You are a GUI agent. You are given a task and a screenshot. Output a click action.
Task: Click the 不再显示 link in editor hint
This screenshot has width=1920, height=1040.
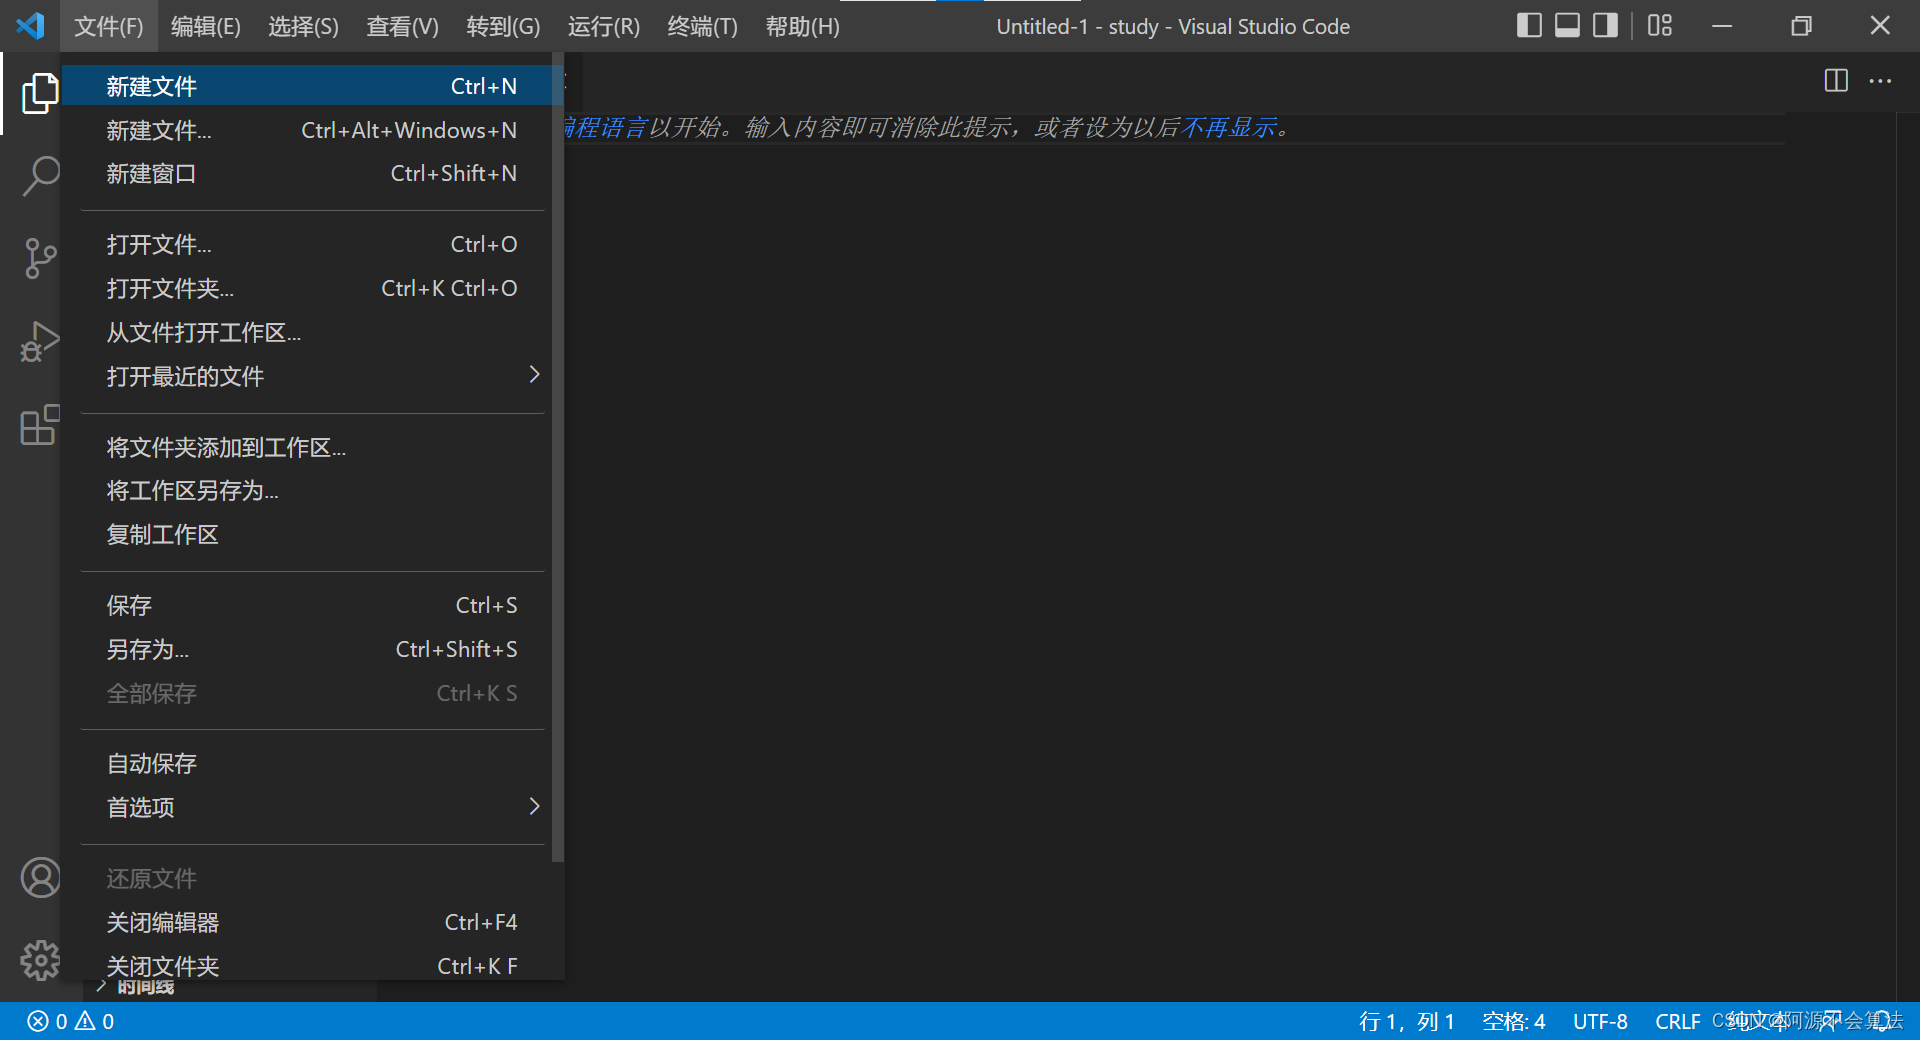1229,128
